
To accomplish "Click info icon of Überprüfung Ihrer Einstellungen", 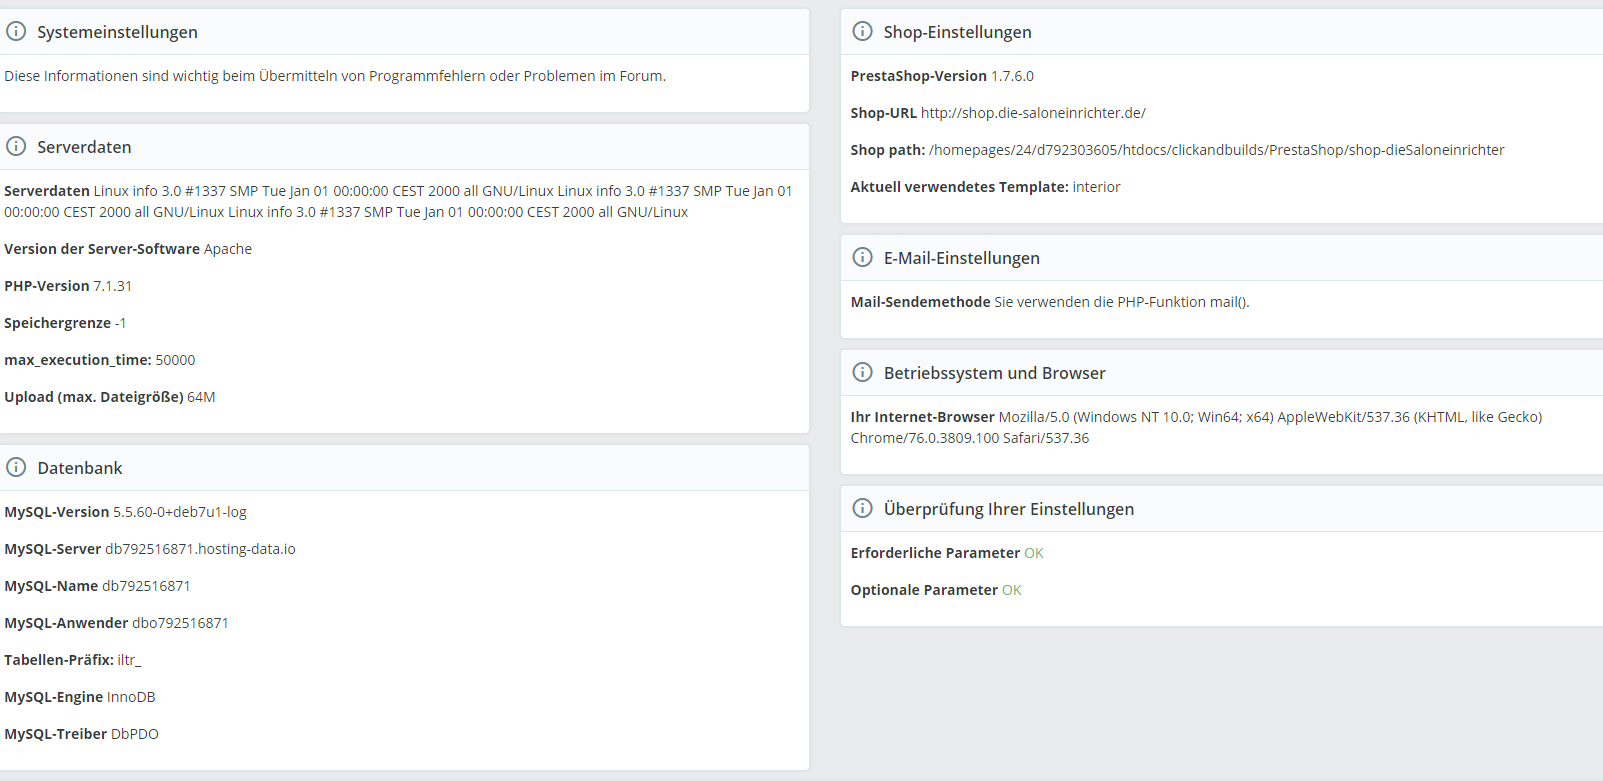I will pyautogui.click(x=862, y=509).
